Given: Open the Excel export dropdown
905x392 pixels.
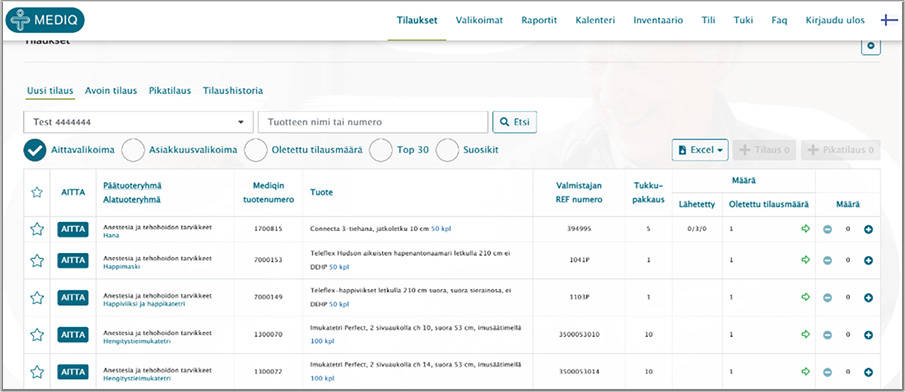Looking at the screenshot, I should 700,150.
